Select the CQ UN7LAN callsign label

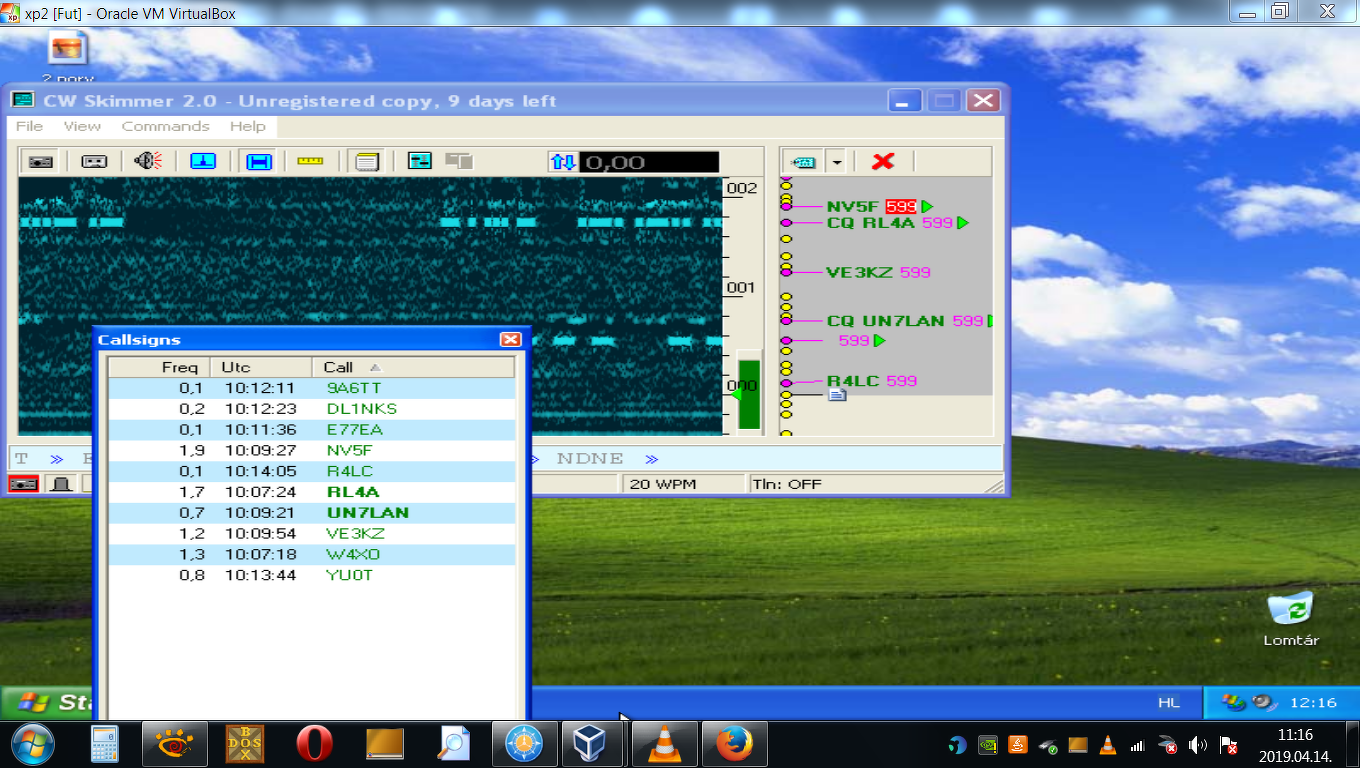[x=885, y=321]
